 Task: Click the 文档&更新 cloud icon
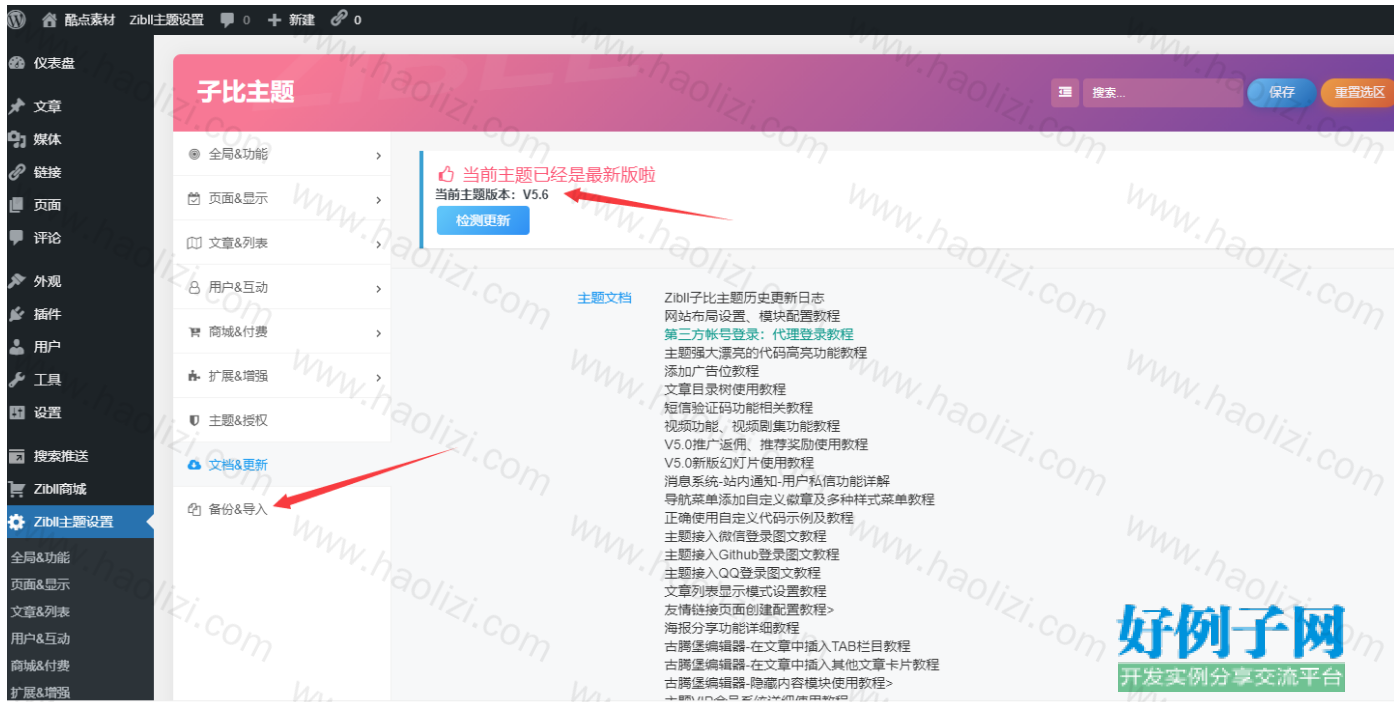[x=194, y=465]
